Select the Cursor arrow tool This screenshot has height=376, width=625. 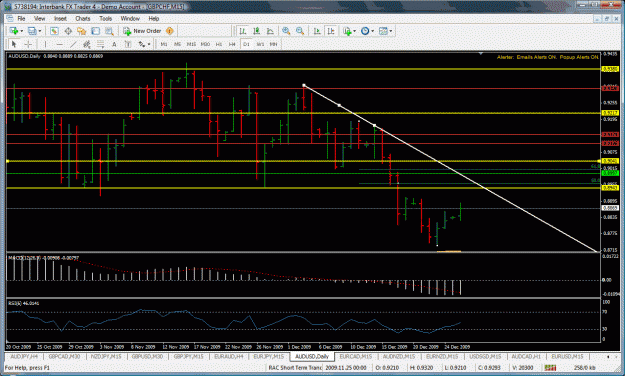[x=14, y=44]
